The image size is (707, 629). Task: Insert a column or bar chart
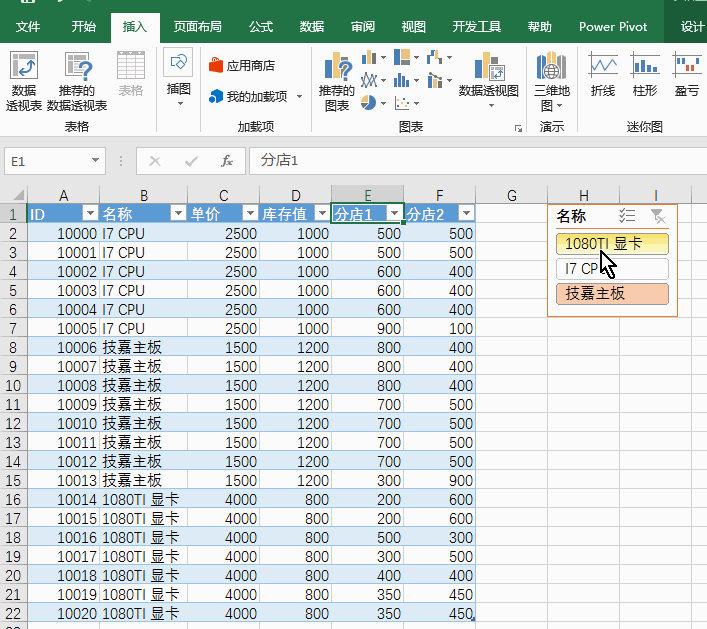click(374, 58)
